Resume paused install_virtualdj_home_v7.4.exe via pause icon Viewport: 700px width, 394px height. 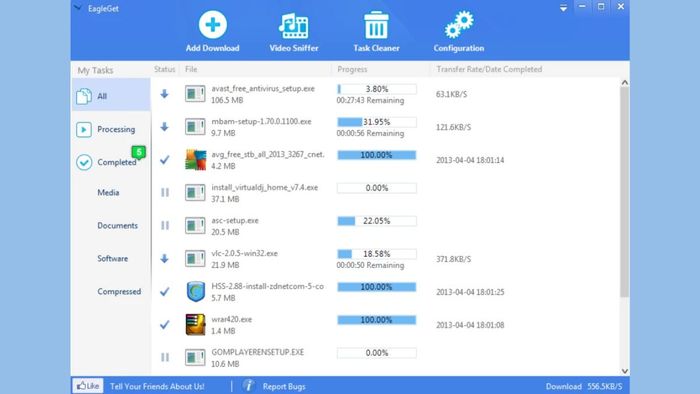coord(165,192)
